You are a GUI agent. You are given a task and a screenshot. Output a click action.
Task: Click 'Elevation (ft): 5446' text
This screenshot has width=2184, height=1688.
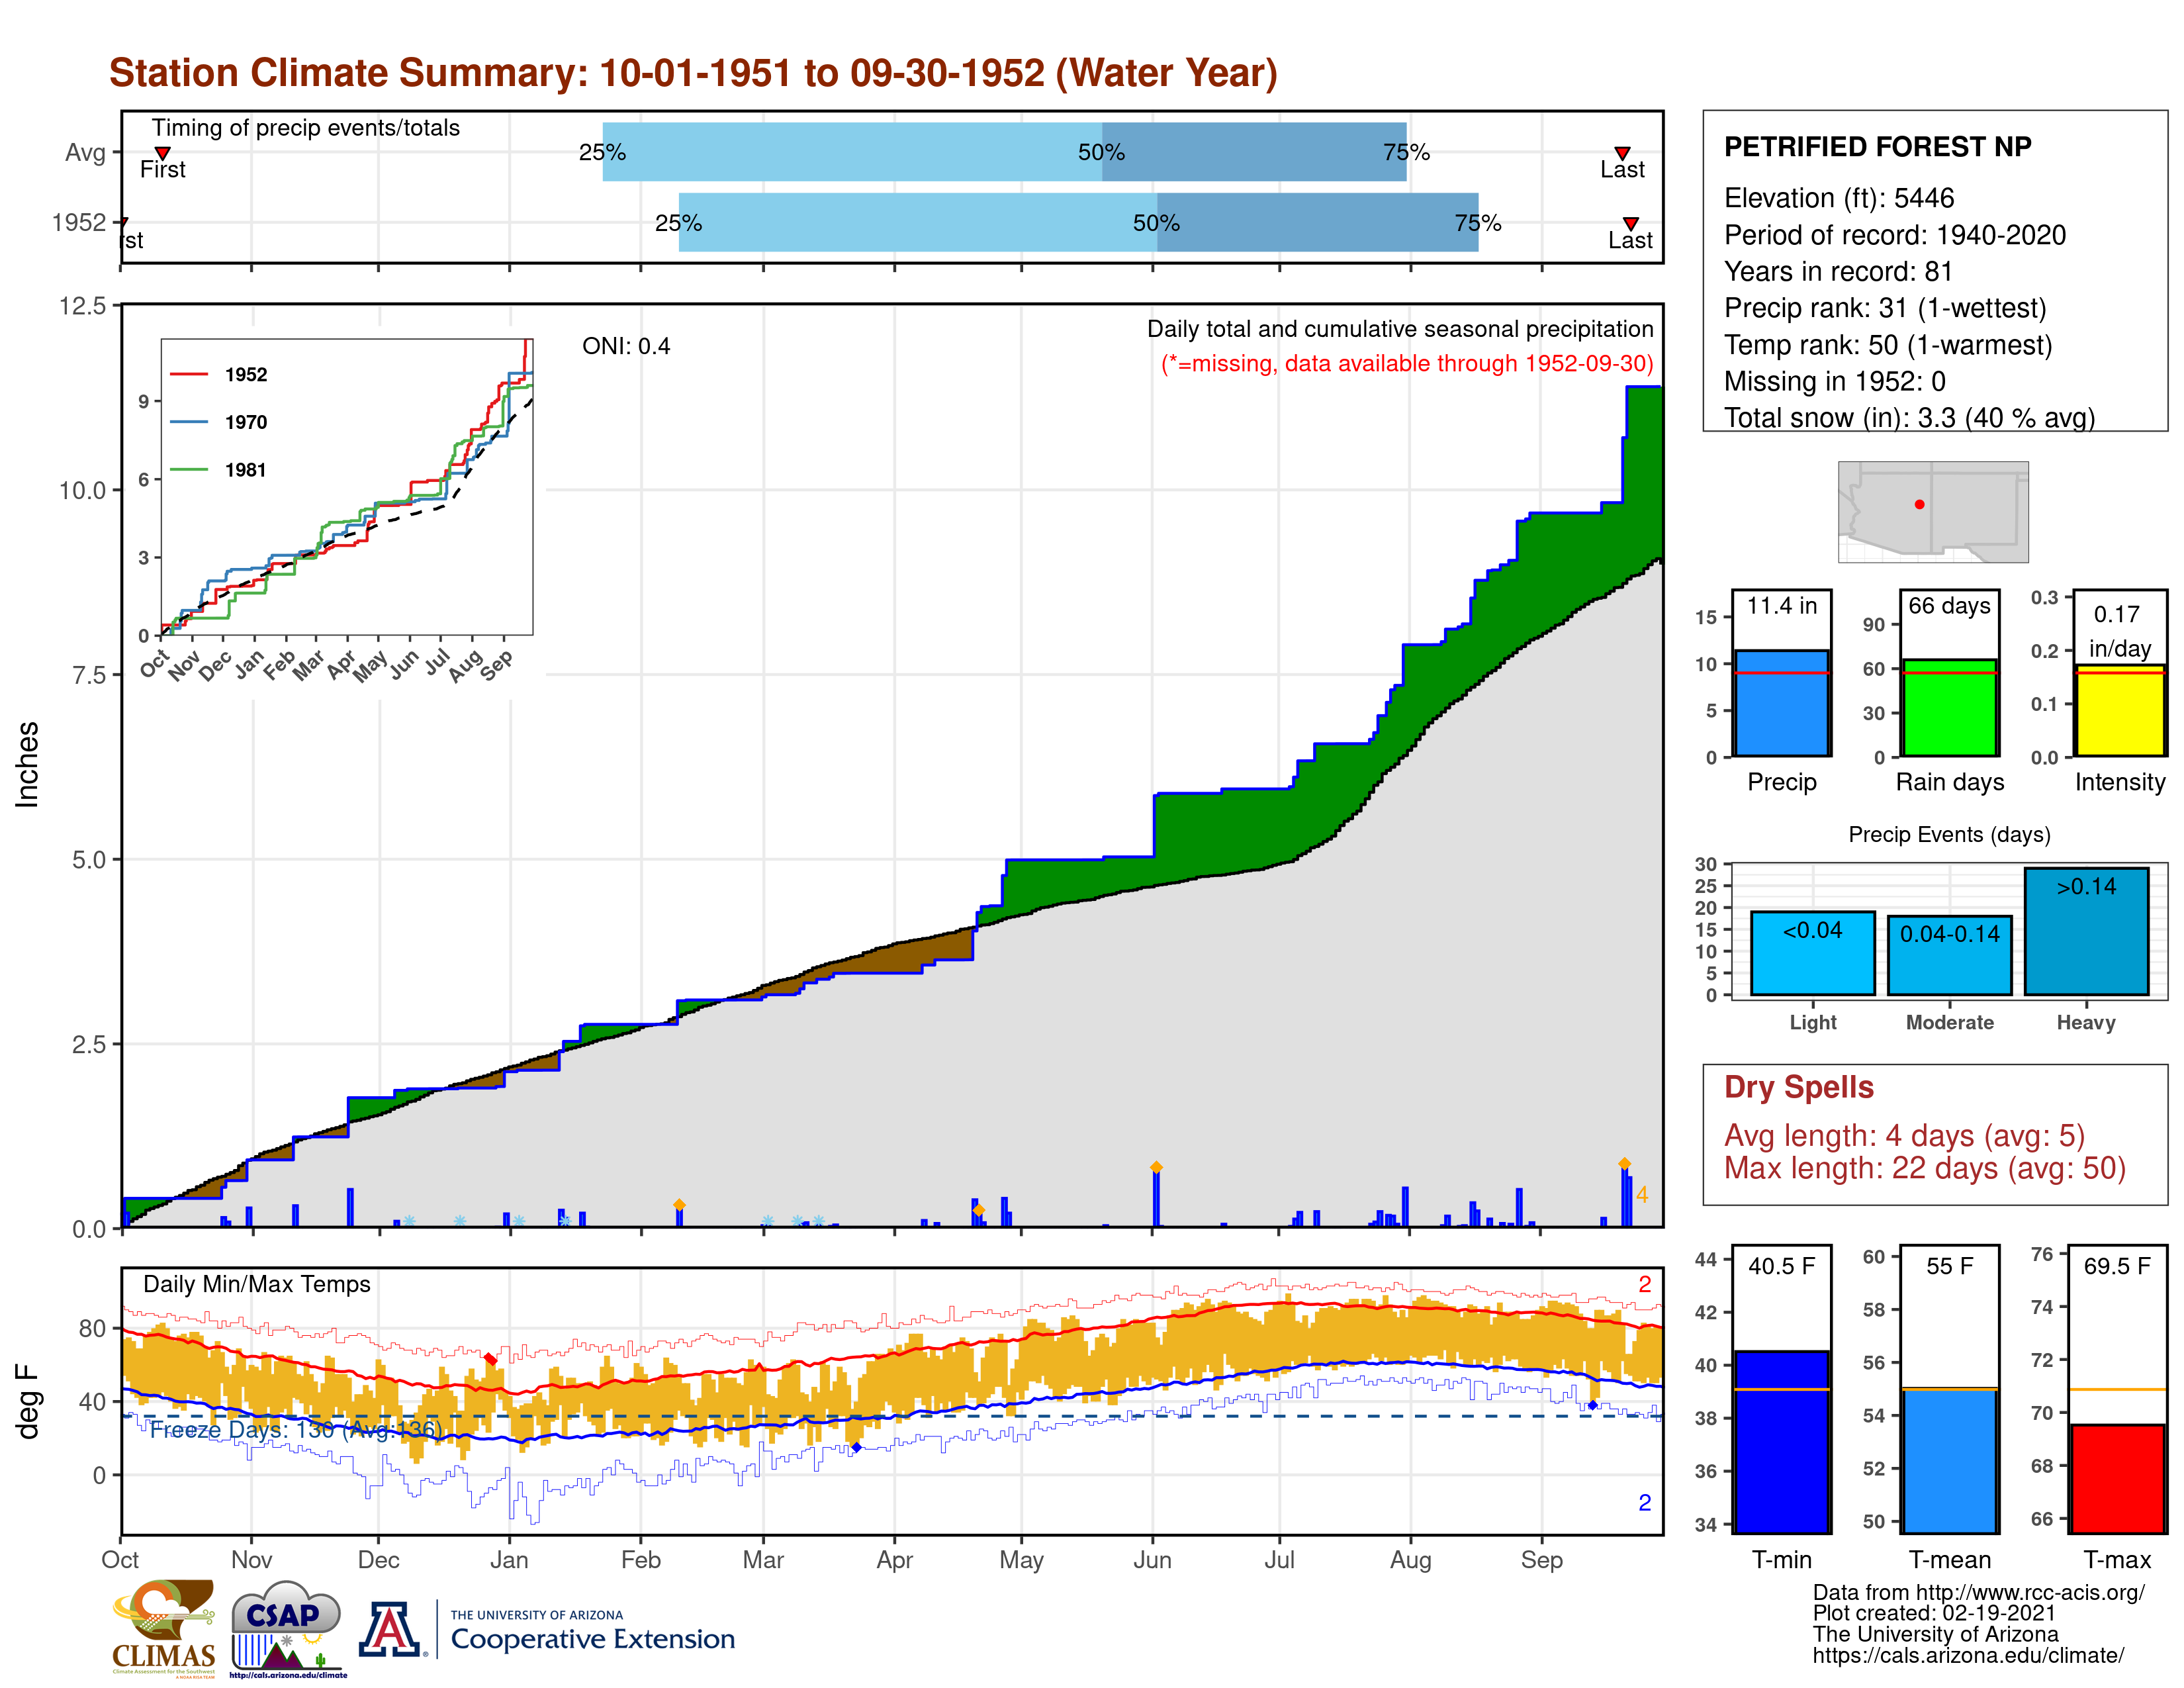coord(1838,198)
